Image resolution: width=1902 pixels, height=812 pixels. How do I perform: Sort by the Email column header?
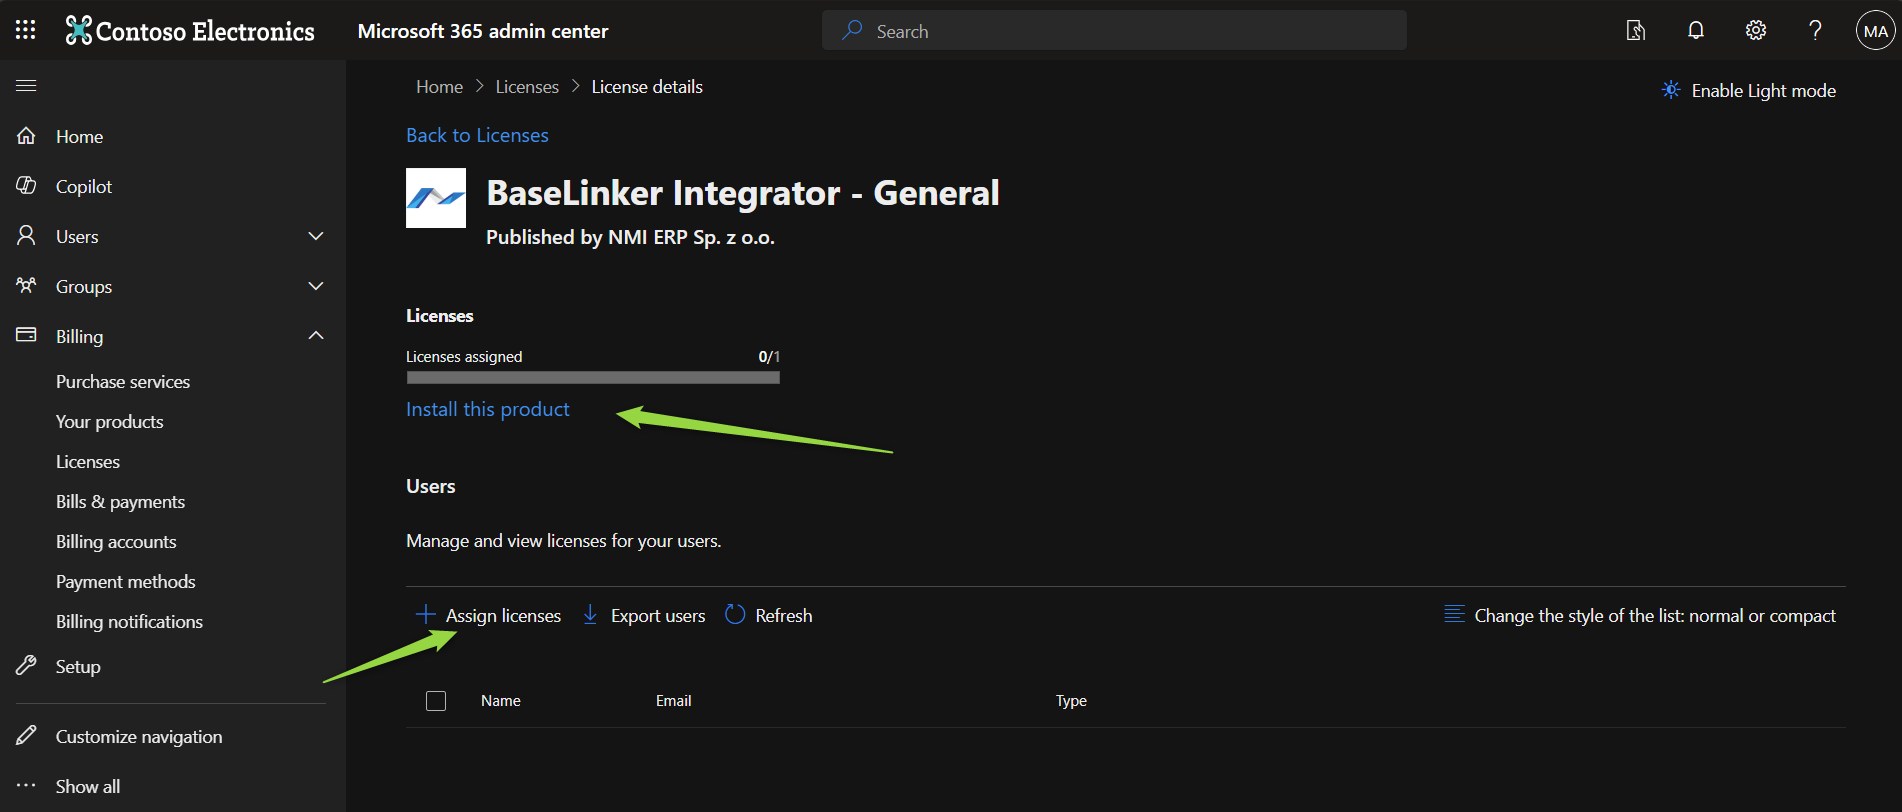click(674, 701)
